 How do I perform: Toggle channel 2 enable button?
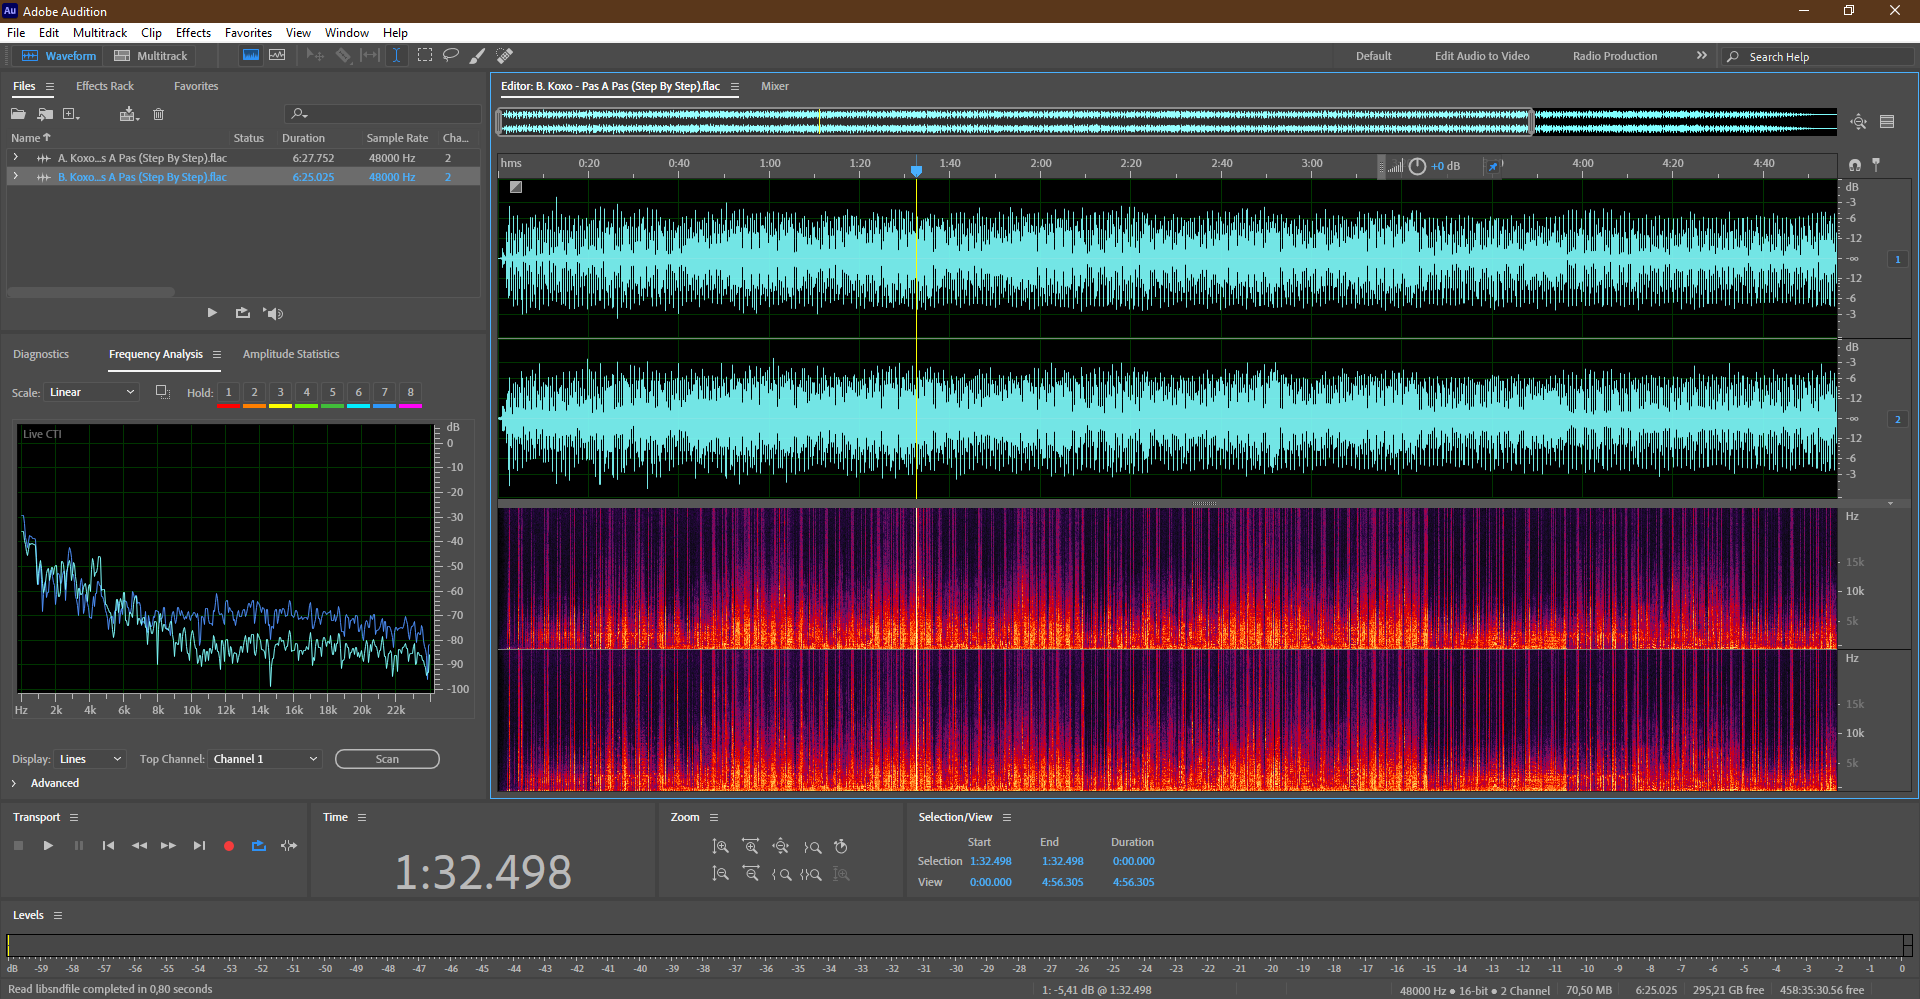[1897, 420]
